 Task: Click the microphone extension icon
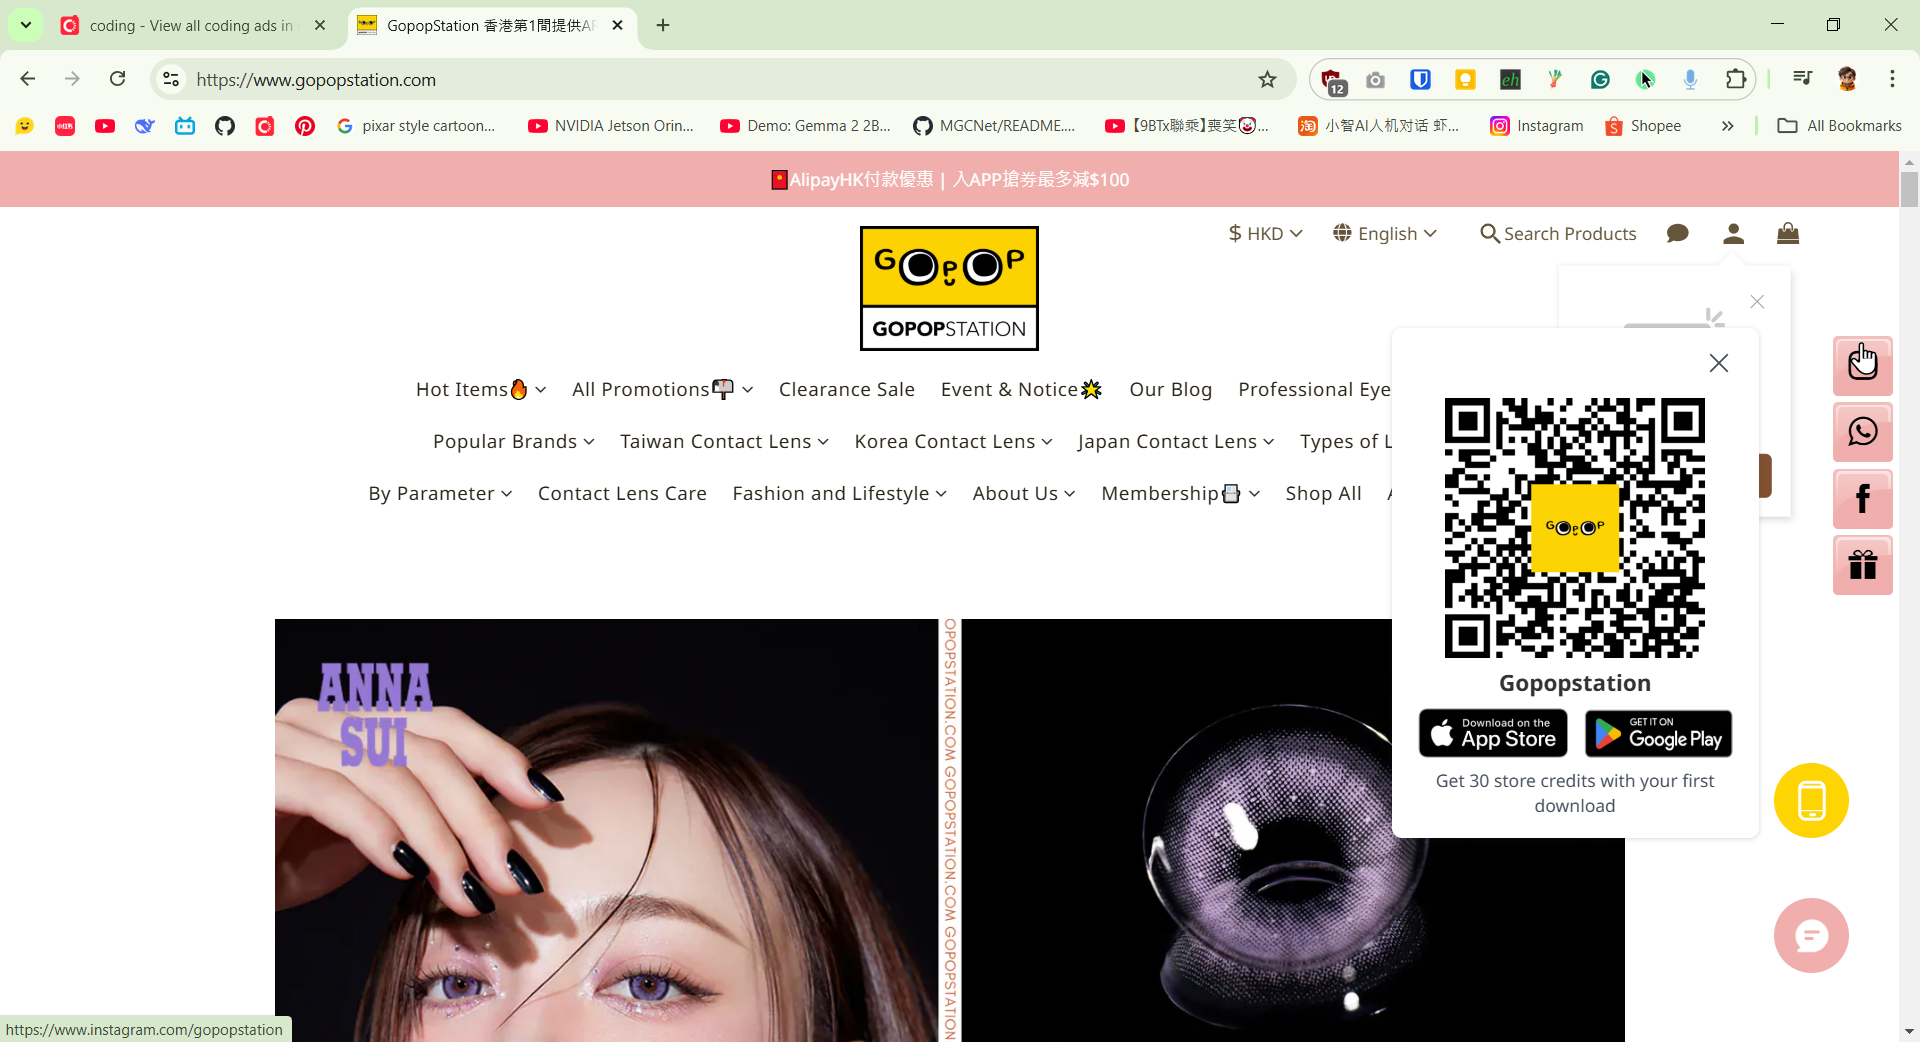(1690, 79)
